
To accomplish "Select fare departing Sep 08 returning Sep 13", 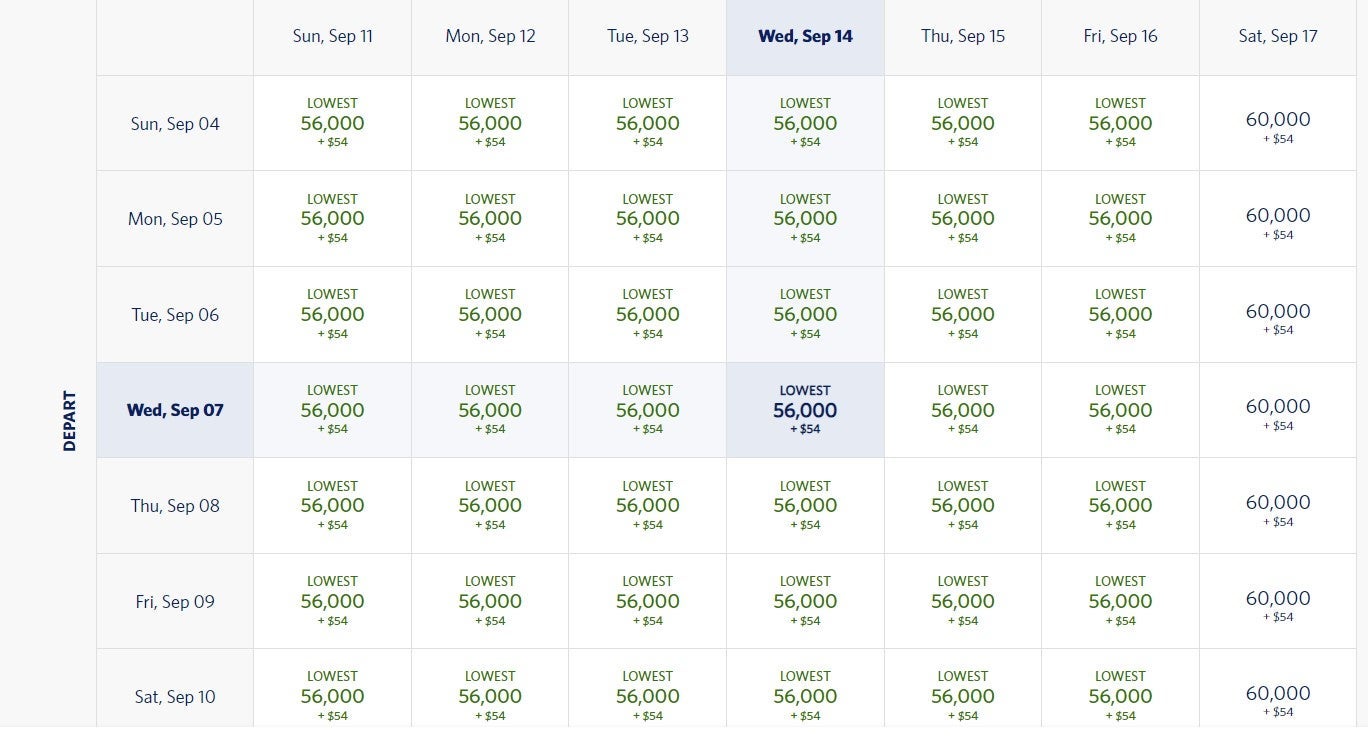I will pyautogui.click(x=647, y=505).
